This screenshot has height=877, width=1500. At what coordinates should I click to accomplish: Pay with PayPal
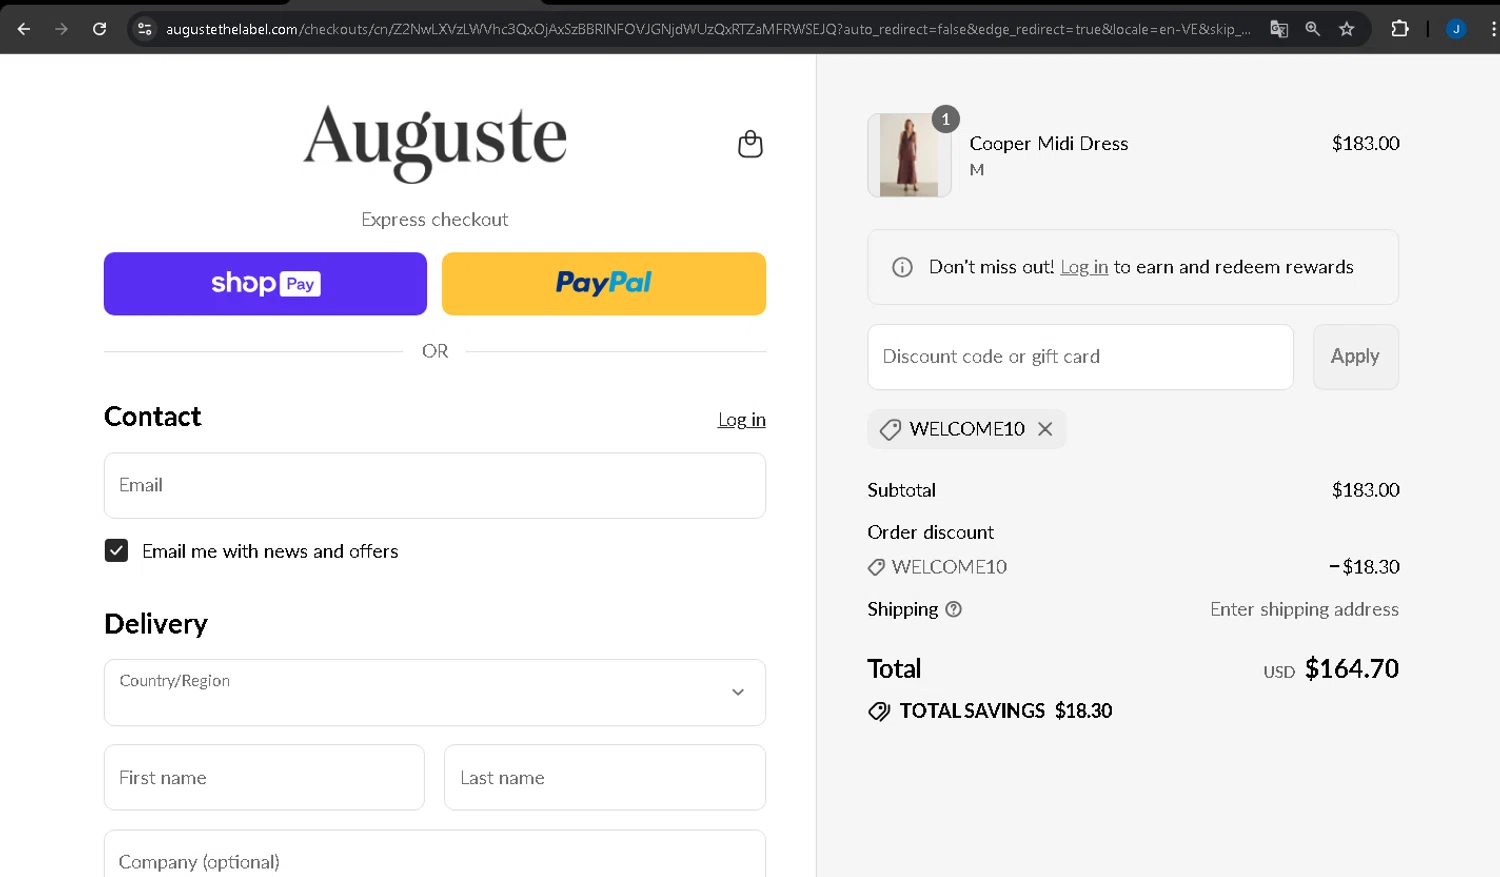click(604, 283)
